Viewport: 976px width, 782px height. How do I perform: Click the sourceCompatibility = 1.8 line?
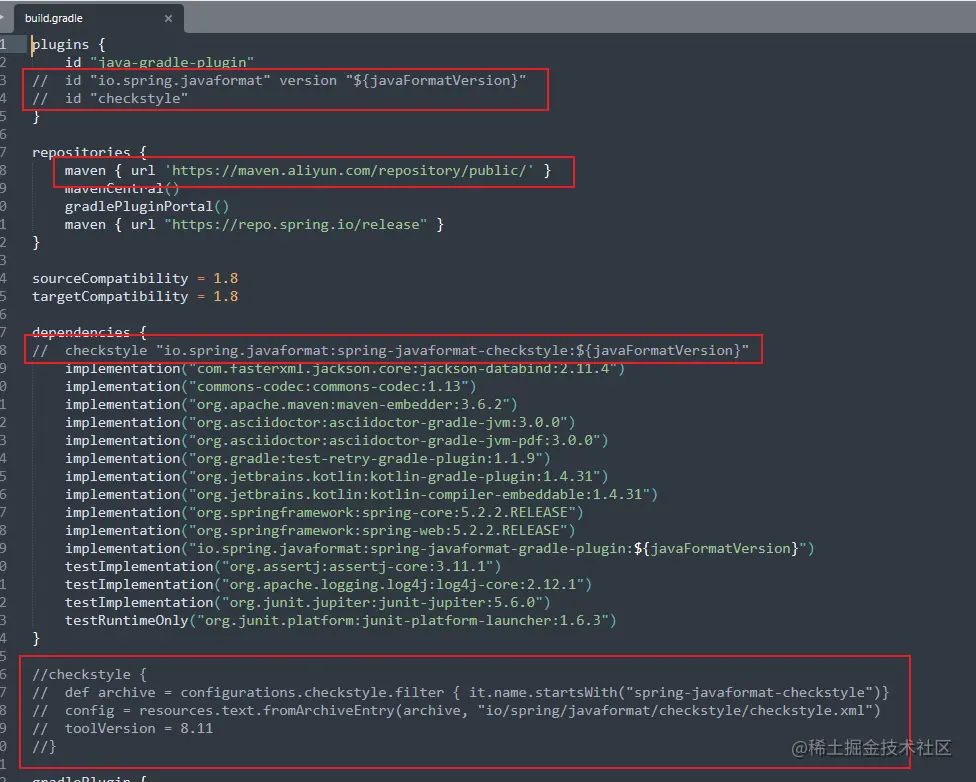point(135,278)
